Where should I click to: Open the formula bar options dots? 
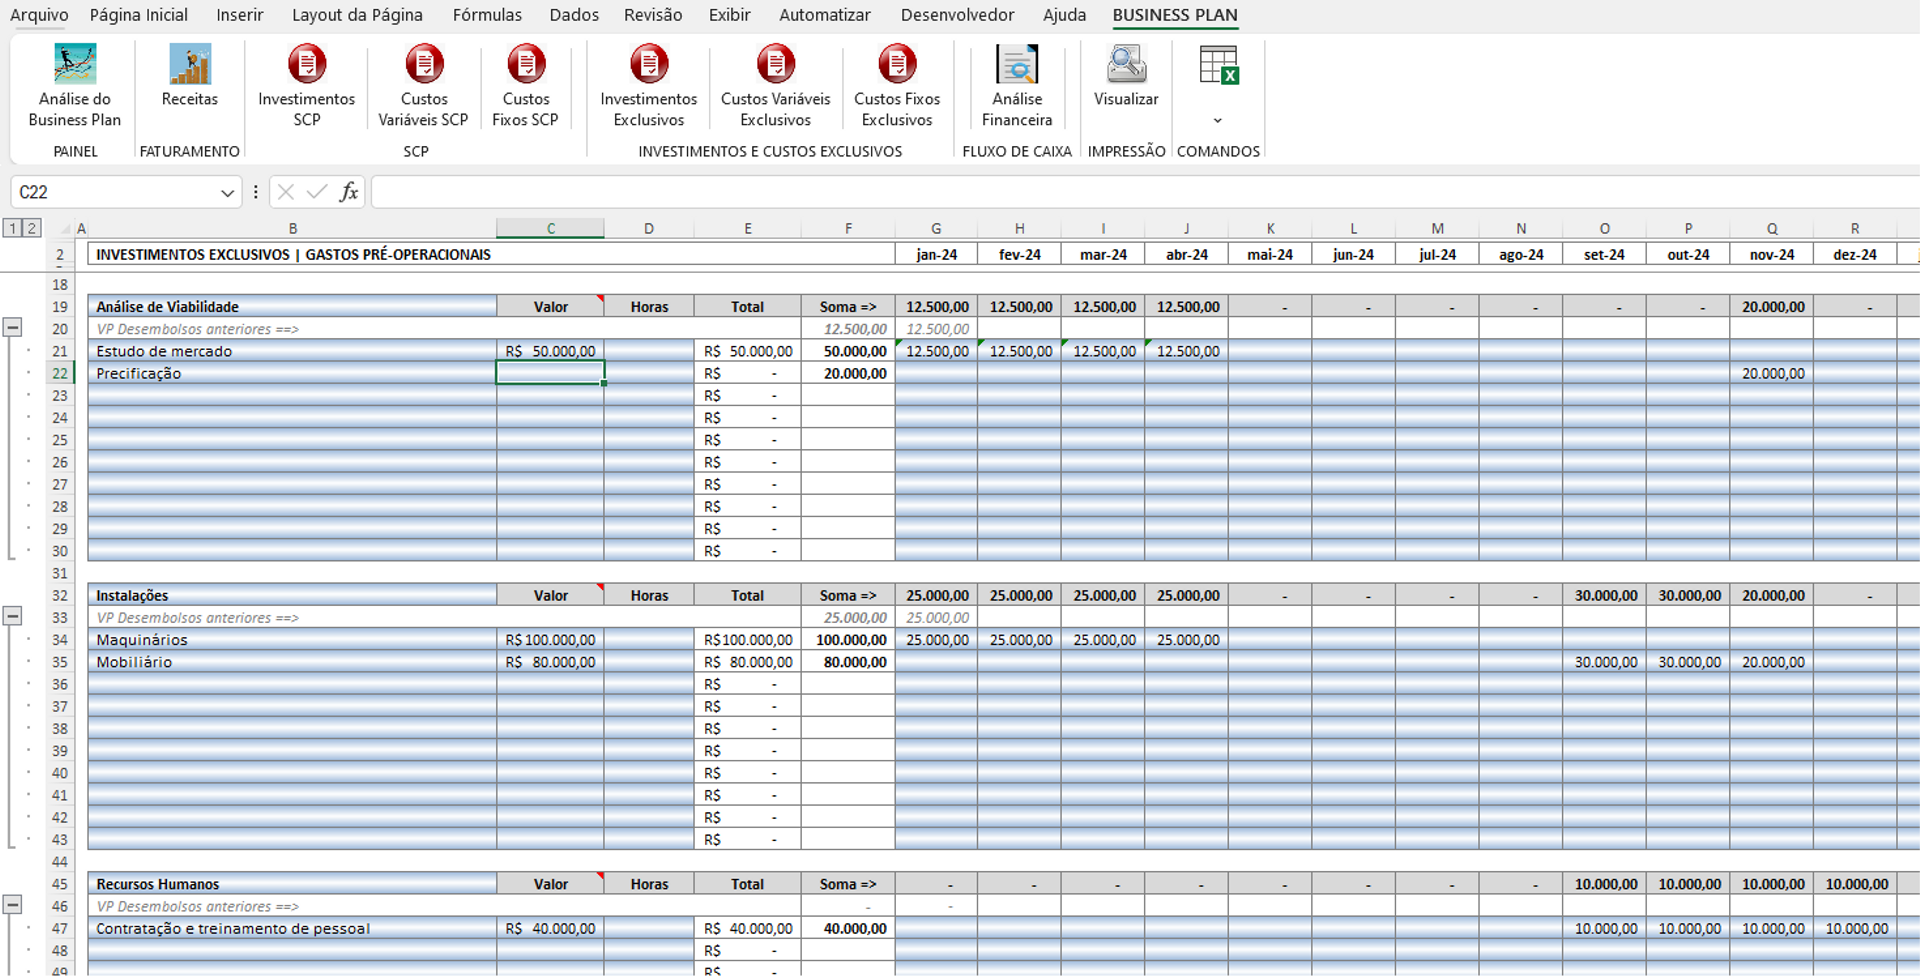[256, 192]
